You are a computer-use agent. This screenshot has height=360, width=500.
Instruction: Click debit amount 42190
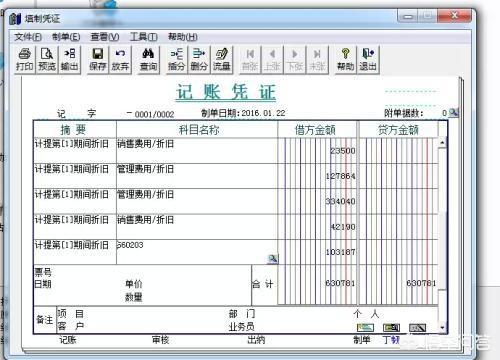(343, 227)
